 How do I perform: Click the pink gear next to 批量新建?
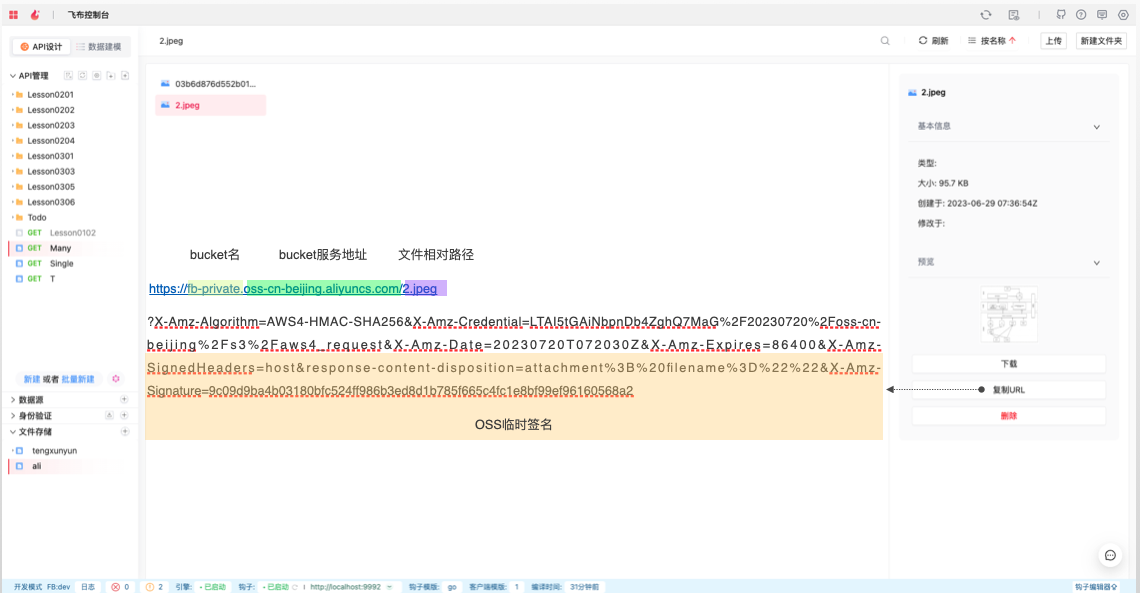pos(116,379)
